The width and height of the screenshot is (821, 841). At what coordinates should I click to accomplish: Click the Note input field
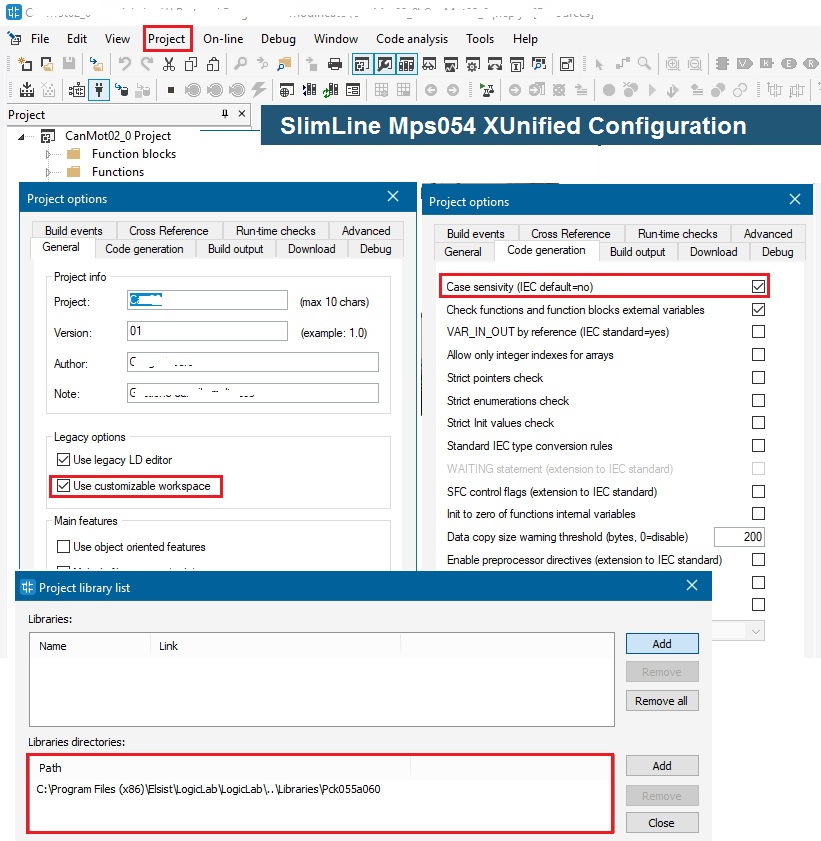pyautogui.click(x=253, y=393)
